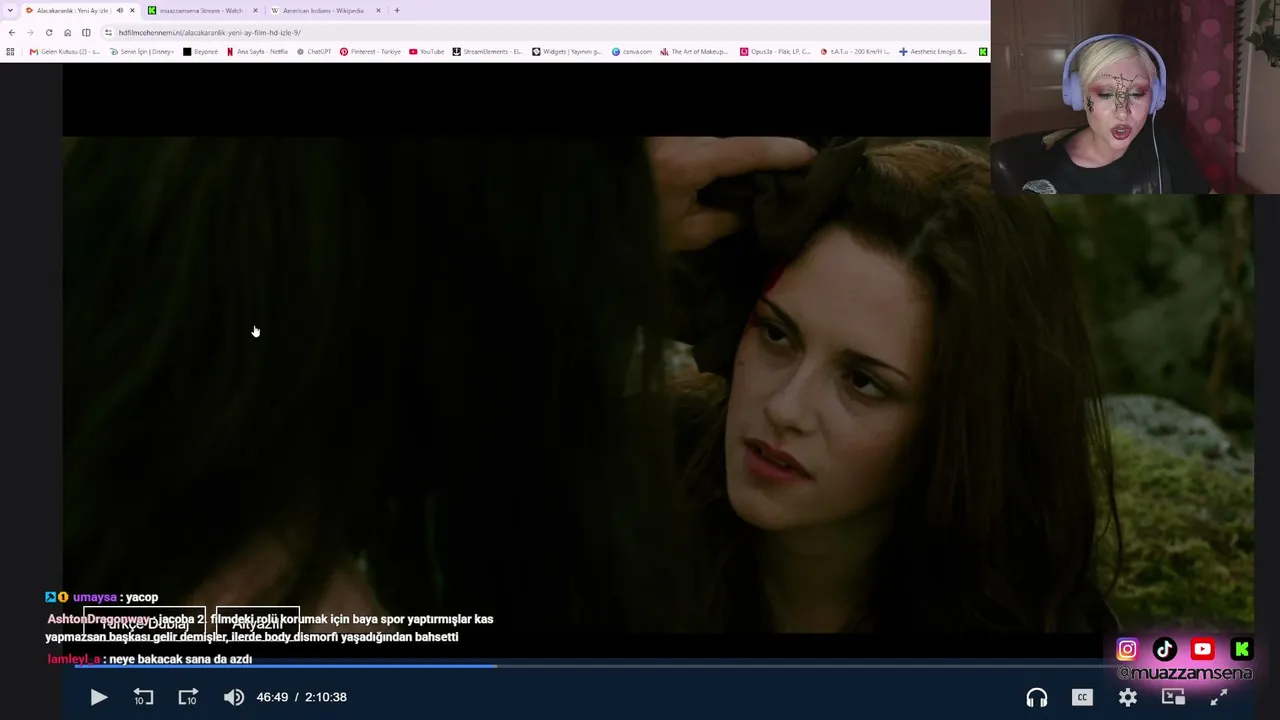Go forward to the next page
Screen dimensions: 1280x720
[30, 32]
